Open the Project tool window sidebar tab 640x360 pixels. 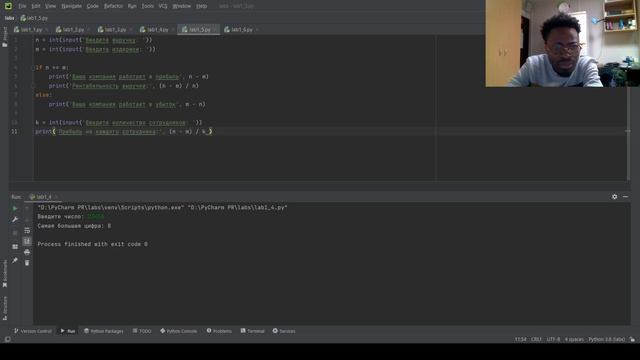[5, 37]
